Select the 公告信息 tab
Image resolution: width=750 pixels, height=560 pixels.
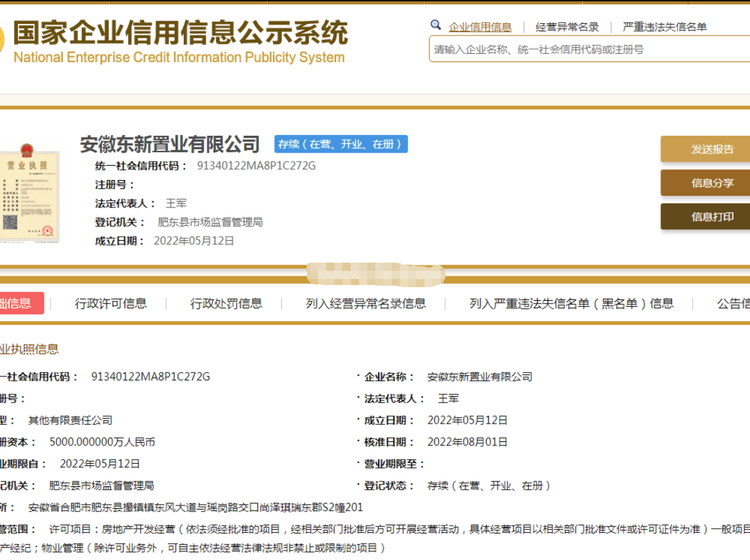click(732, 303)
